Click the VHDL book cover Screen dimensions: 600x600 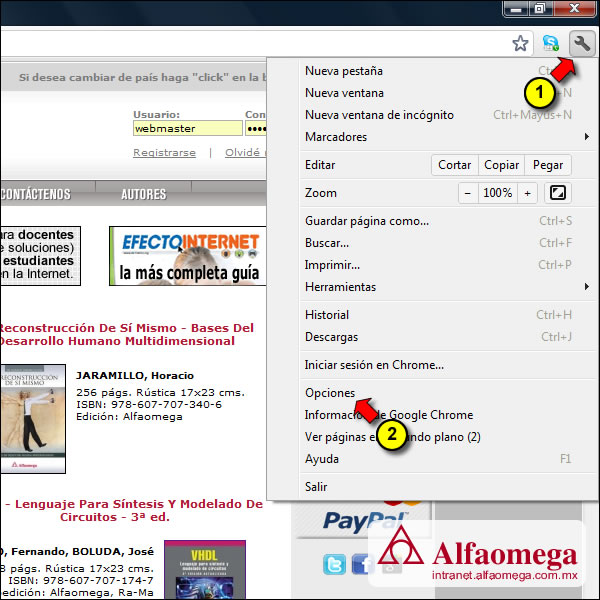point(205,569)
